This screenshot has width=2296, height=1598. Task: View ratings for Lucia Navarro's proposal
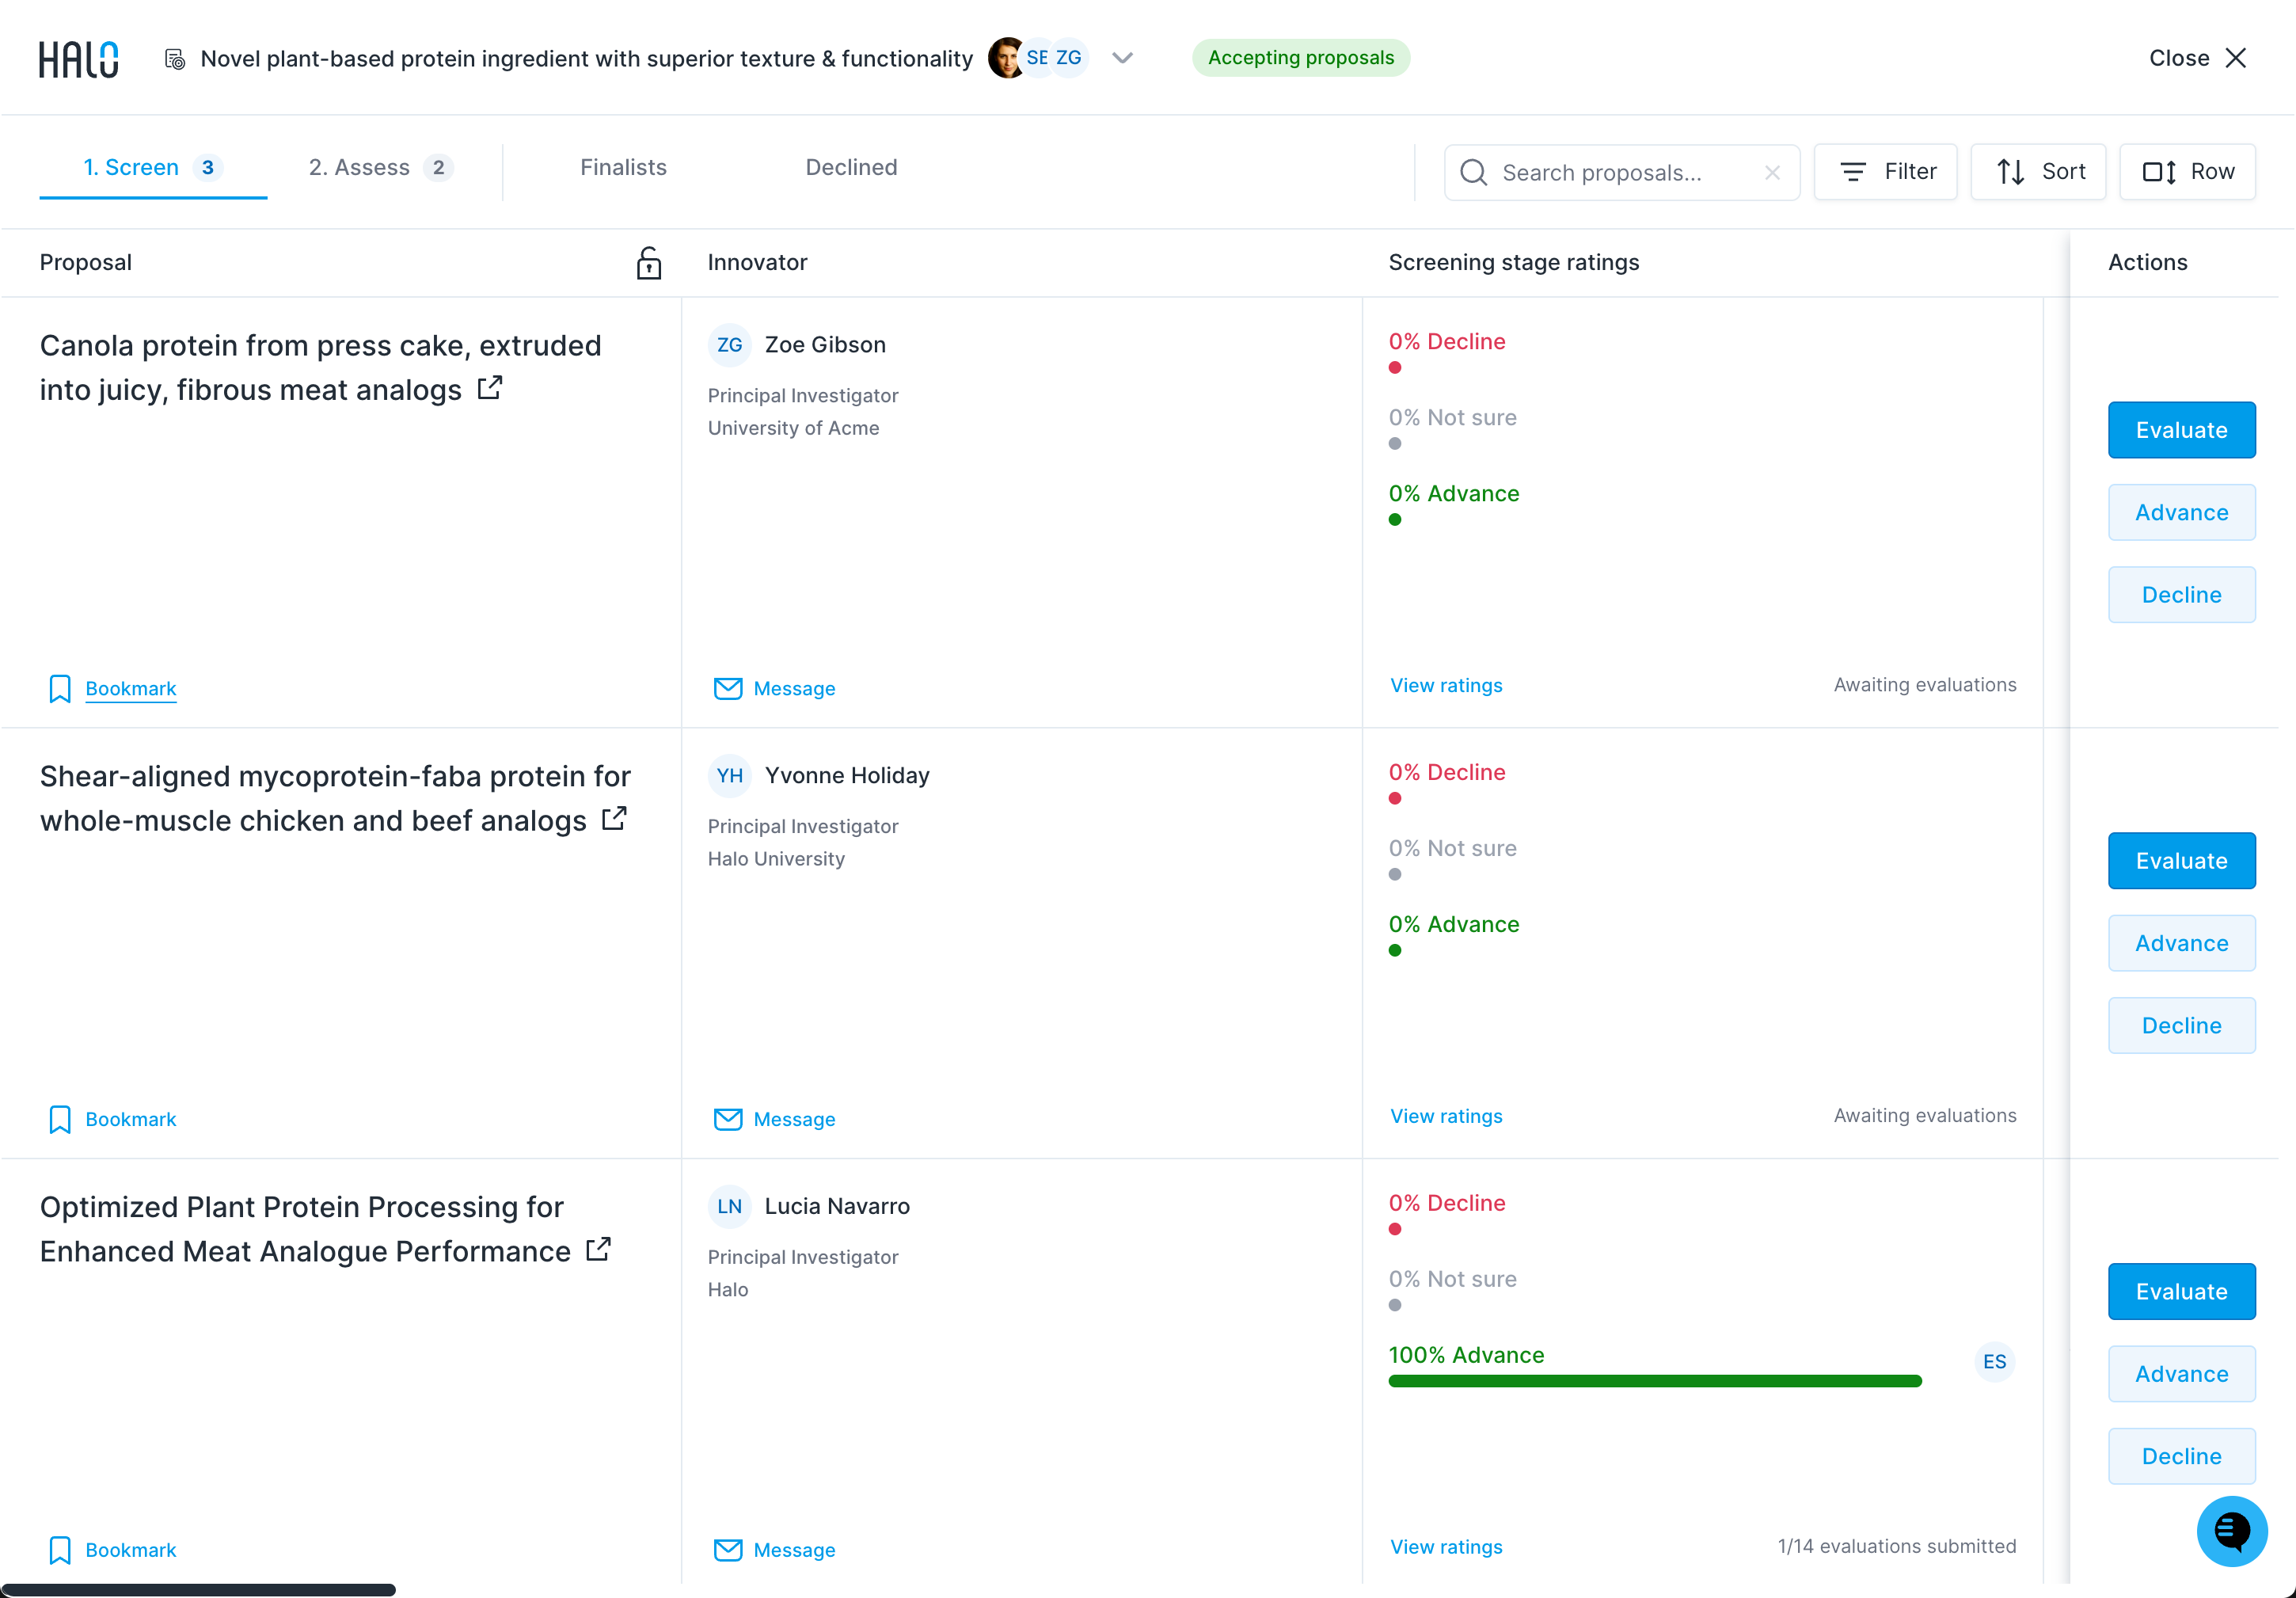coord(1446,1548)
